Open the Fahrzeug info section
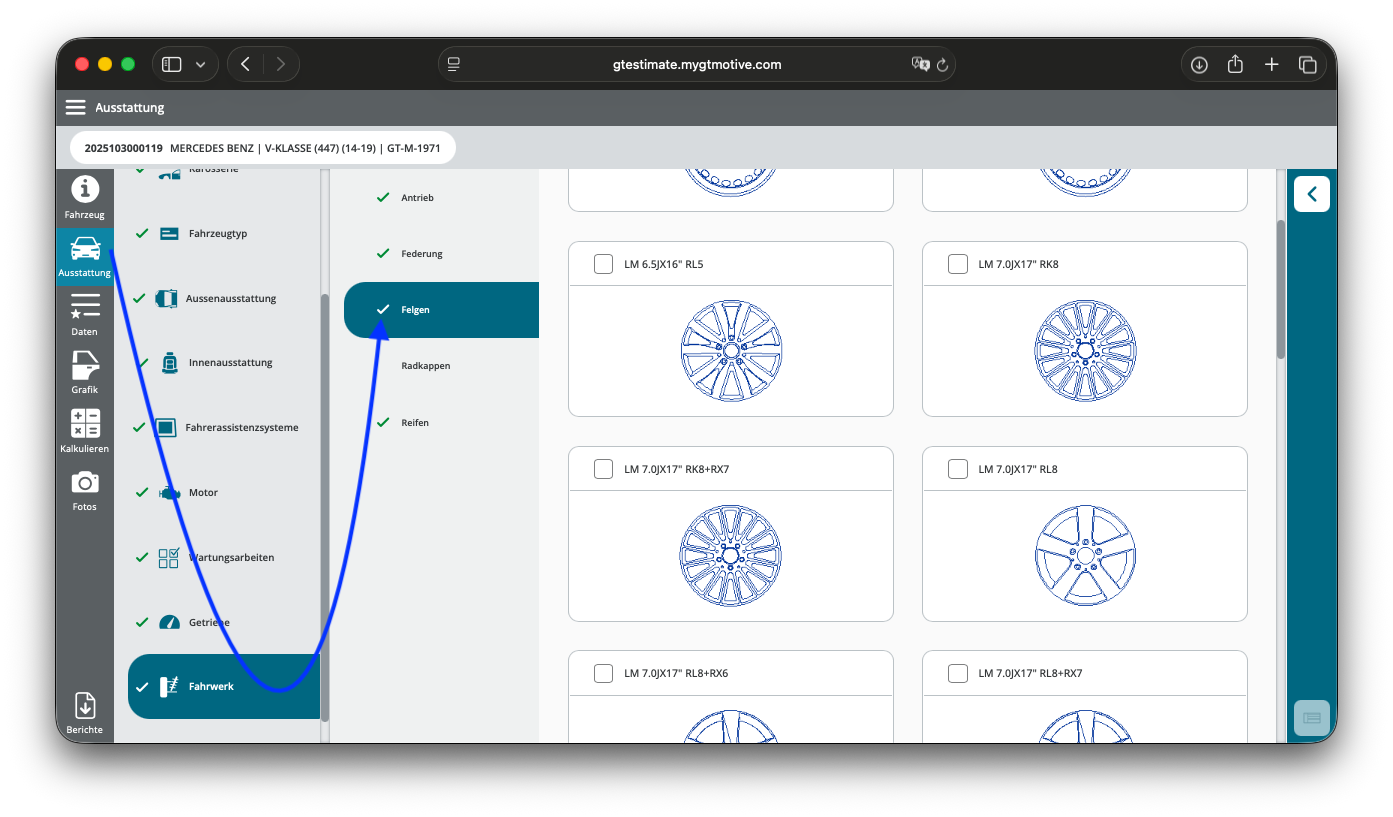 85,197
